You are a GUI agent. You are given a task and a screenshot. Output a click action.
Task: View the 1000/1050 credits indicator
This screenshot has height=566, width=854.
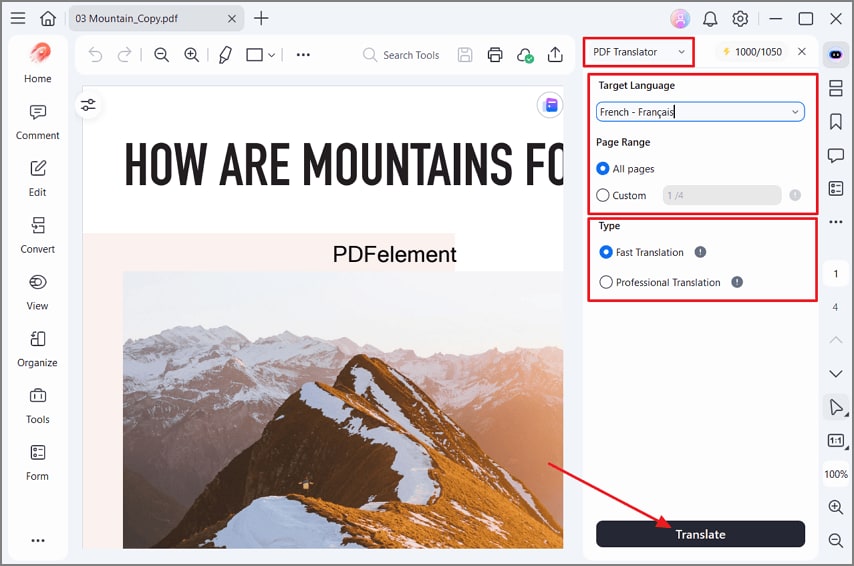click(x=752, y=52)
